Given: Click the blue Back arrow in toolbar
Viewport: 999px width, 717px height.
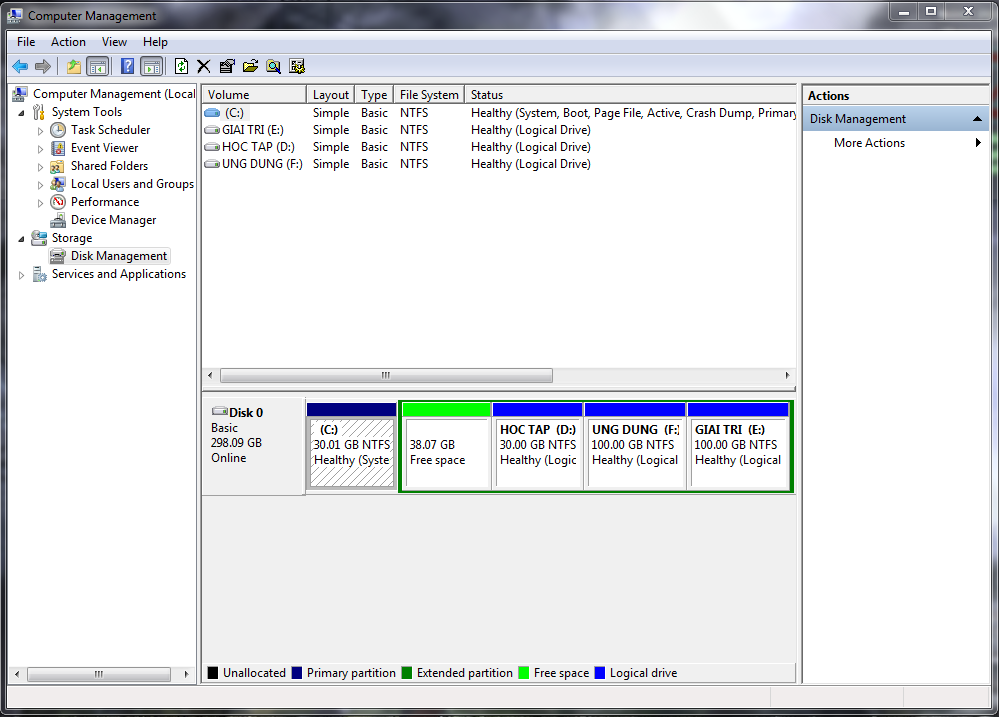Looking at the screenshot, I should coord(19,67).
